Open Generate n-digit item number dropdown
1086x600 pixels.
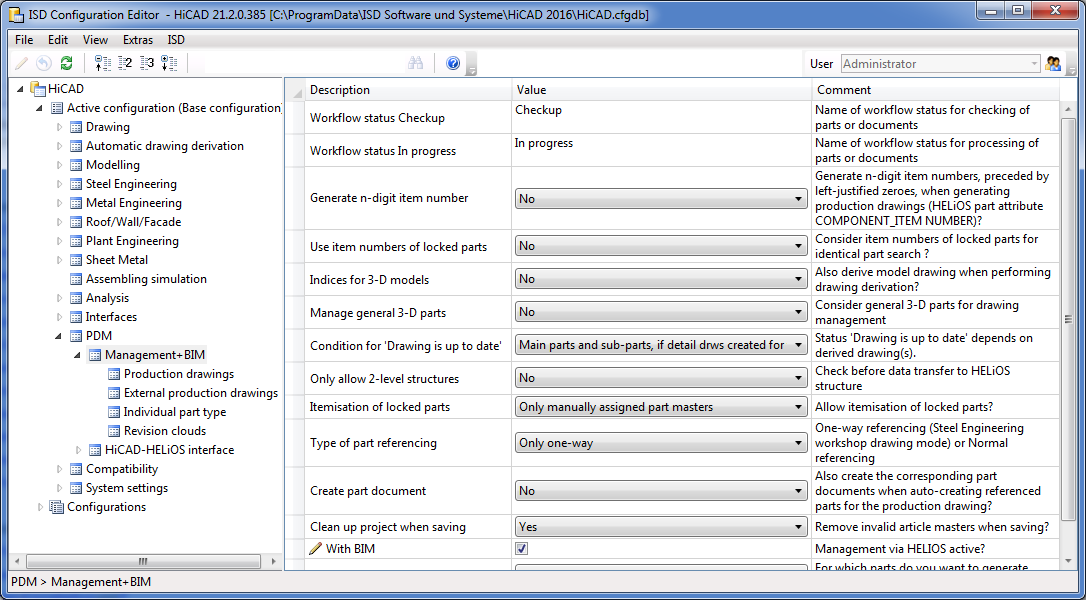[661, 199]
